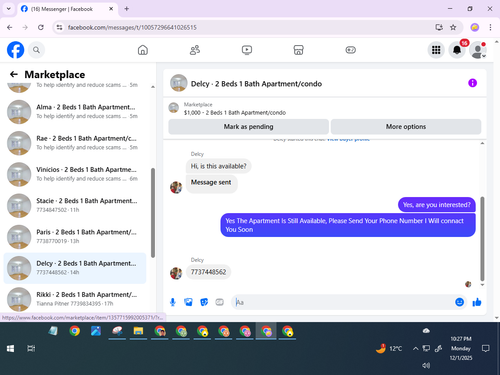Open tab search dropdown arrow
The height and width of the screenshot is (375, 500).
pos(9,9)
